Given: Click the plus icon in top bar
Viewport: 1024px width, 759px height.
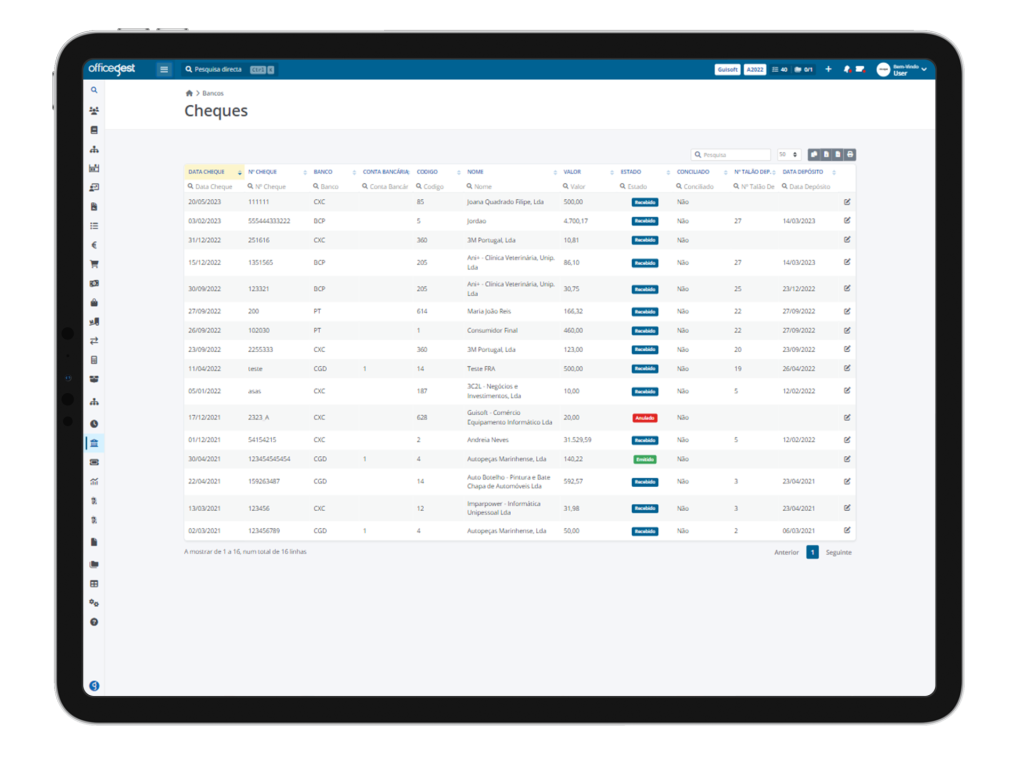Looking at the screenshot, I should click(828, 69).
